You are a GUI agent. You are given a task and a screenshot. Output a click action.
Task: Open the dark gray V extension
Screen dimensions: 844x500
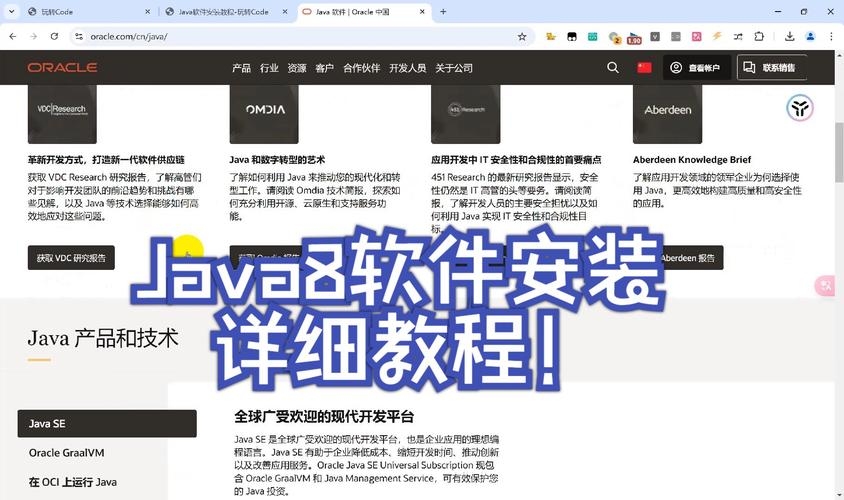[655, 37]
